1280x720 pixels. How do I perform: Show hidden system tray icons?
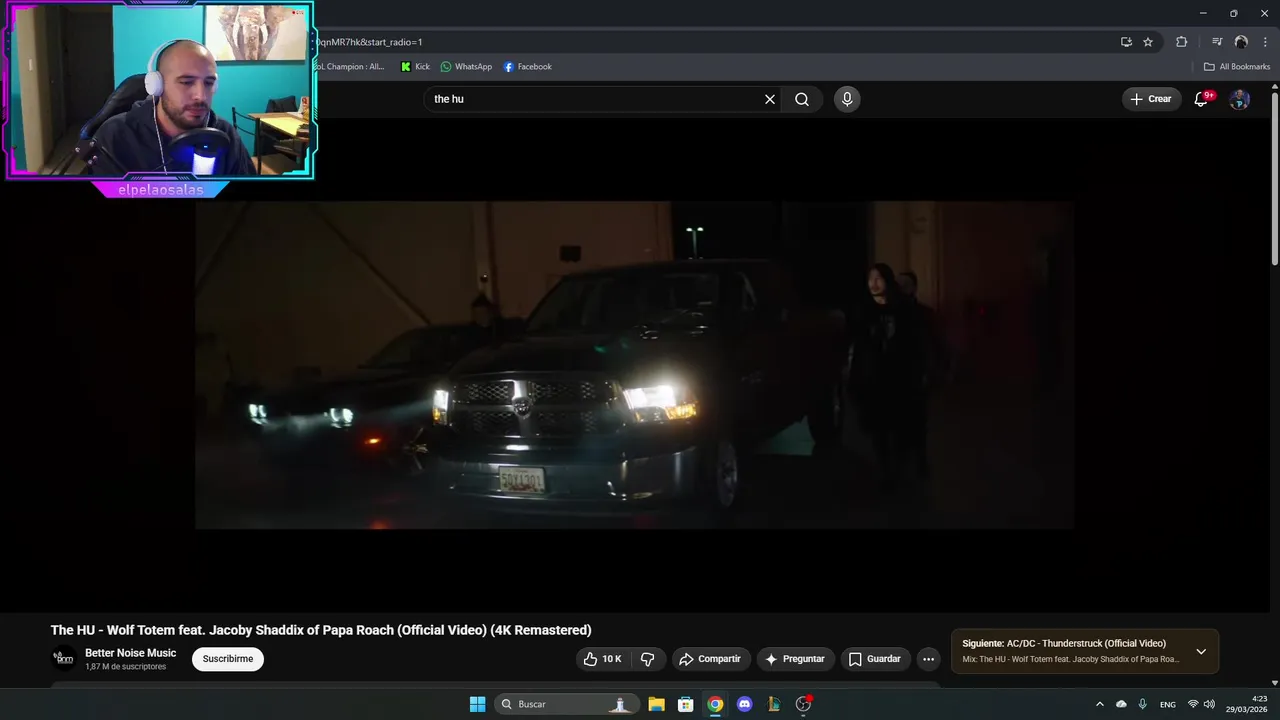click(x=1100, y=704)
